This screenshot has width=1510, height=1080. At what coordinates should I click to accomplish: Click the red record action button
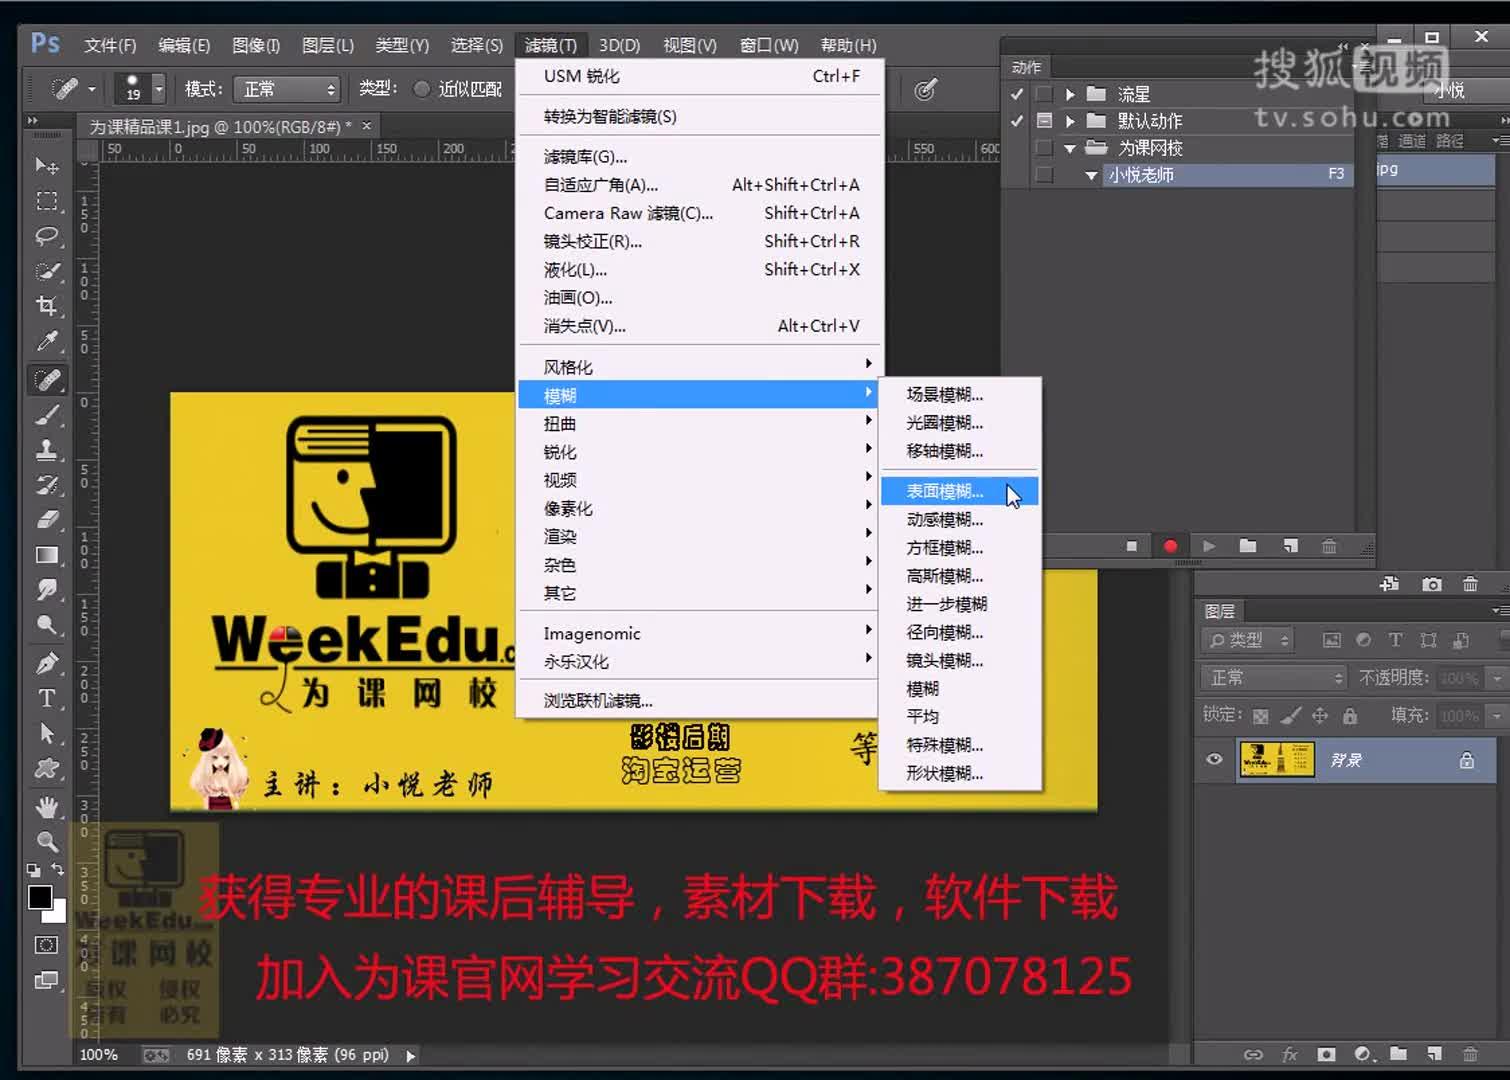(1169, 546)
